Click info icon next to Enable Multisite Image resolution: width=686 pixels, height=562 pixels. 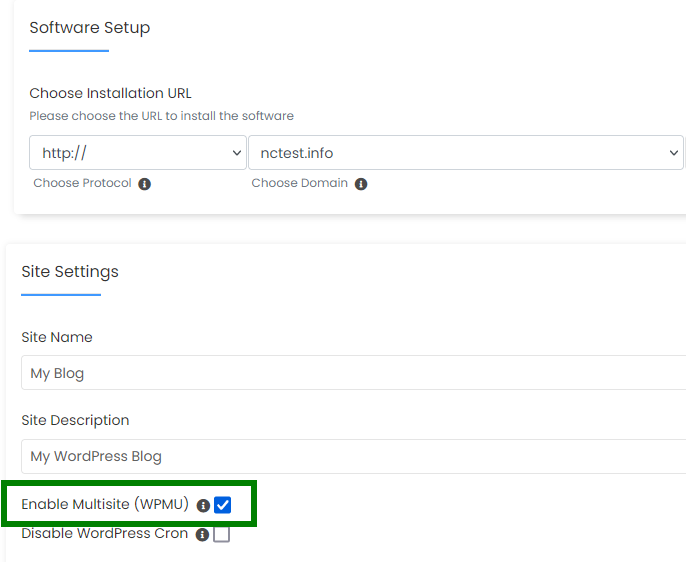coord(203,506)
